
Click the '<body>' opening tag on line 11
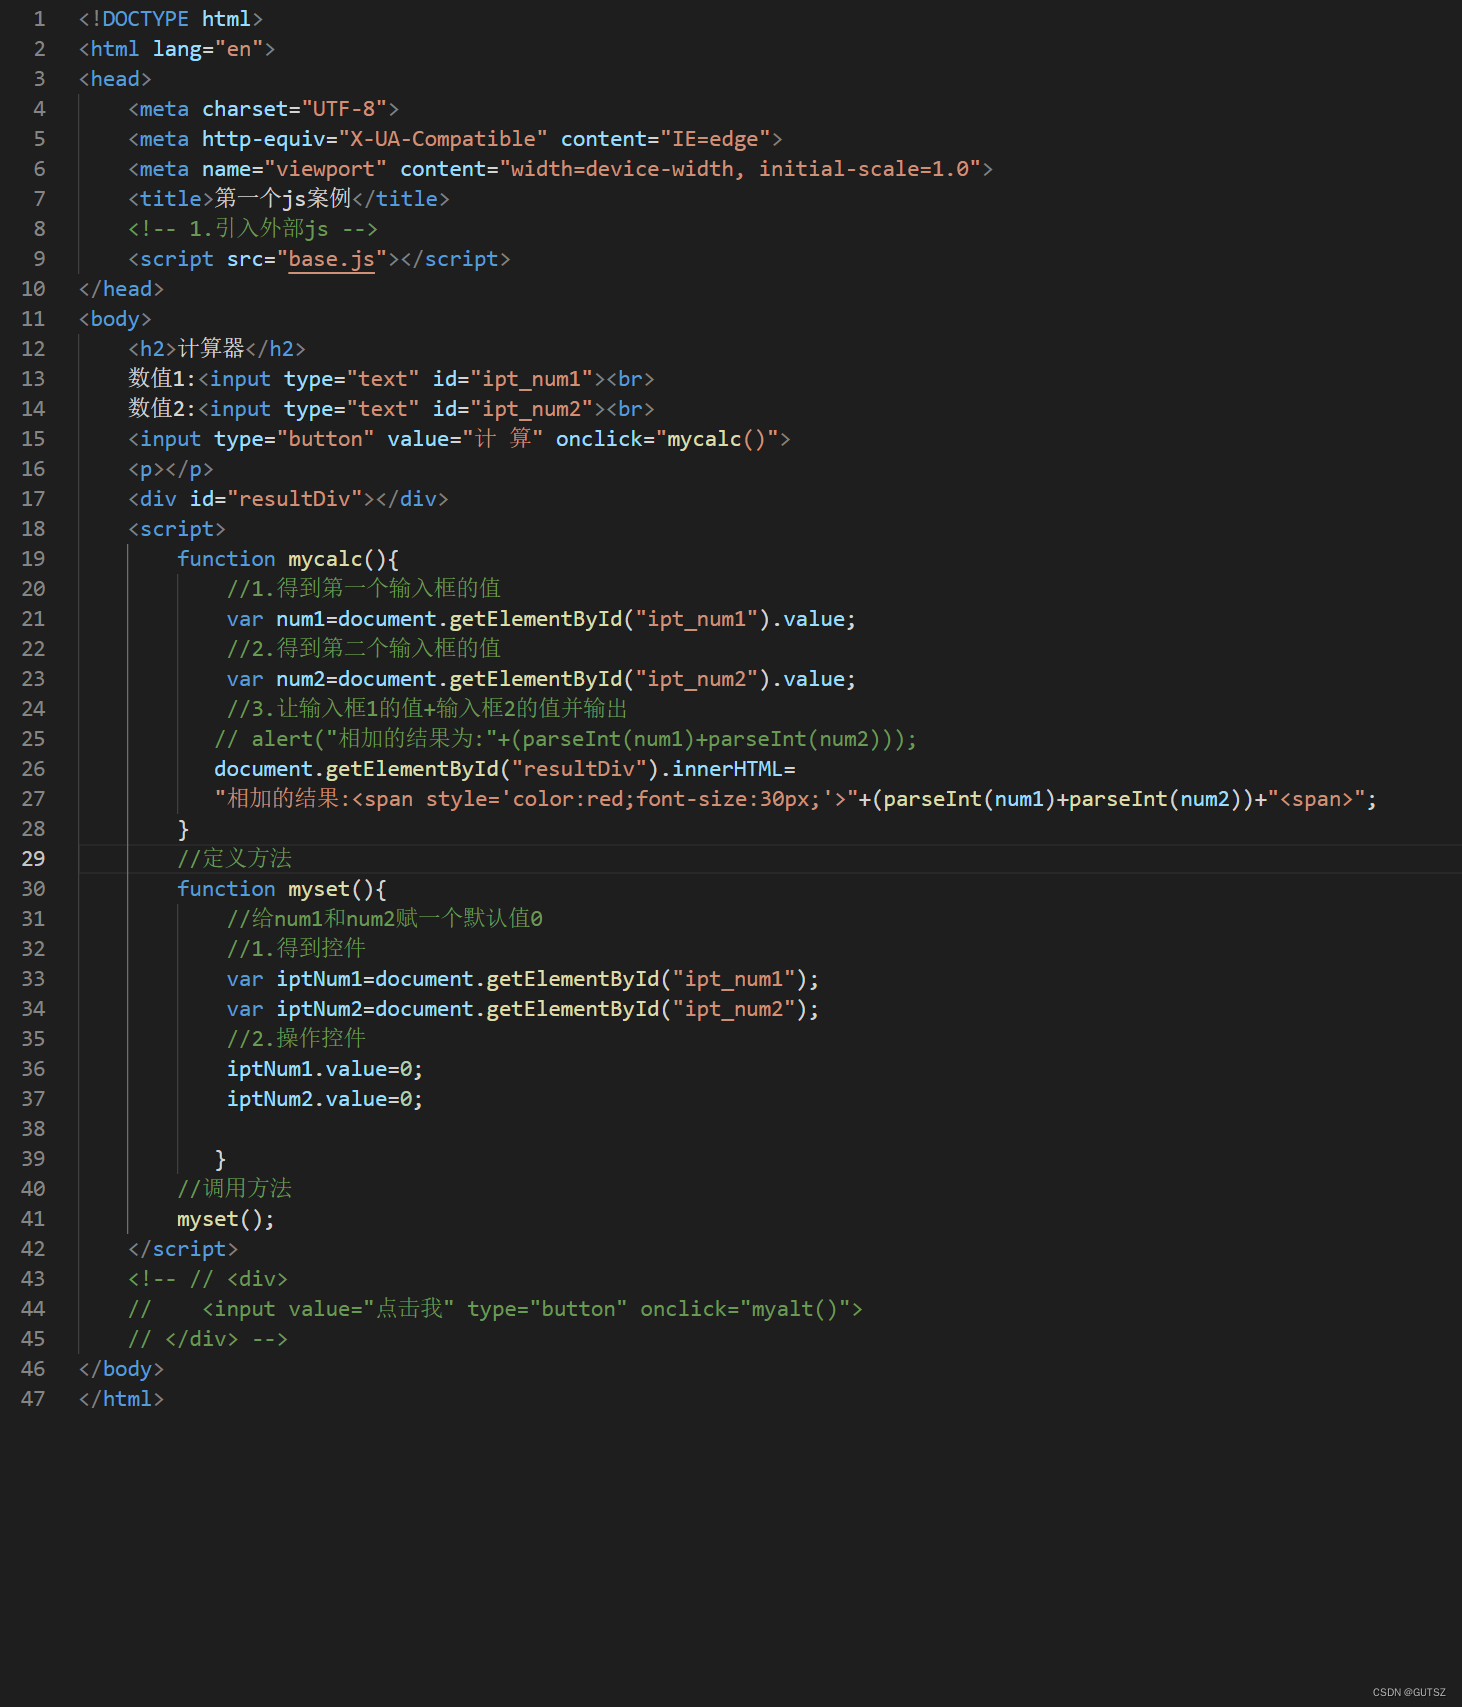coord(115,319)
